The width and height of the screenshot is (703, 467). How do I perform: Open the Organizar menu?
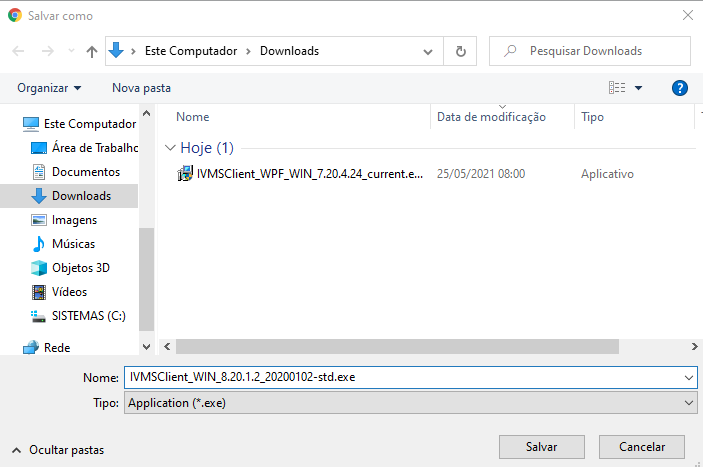pos(49,88)
